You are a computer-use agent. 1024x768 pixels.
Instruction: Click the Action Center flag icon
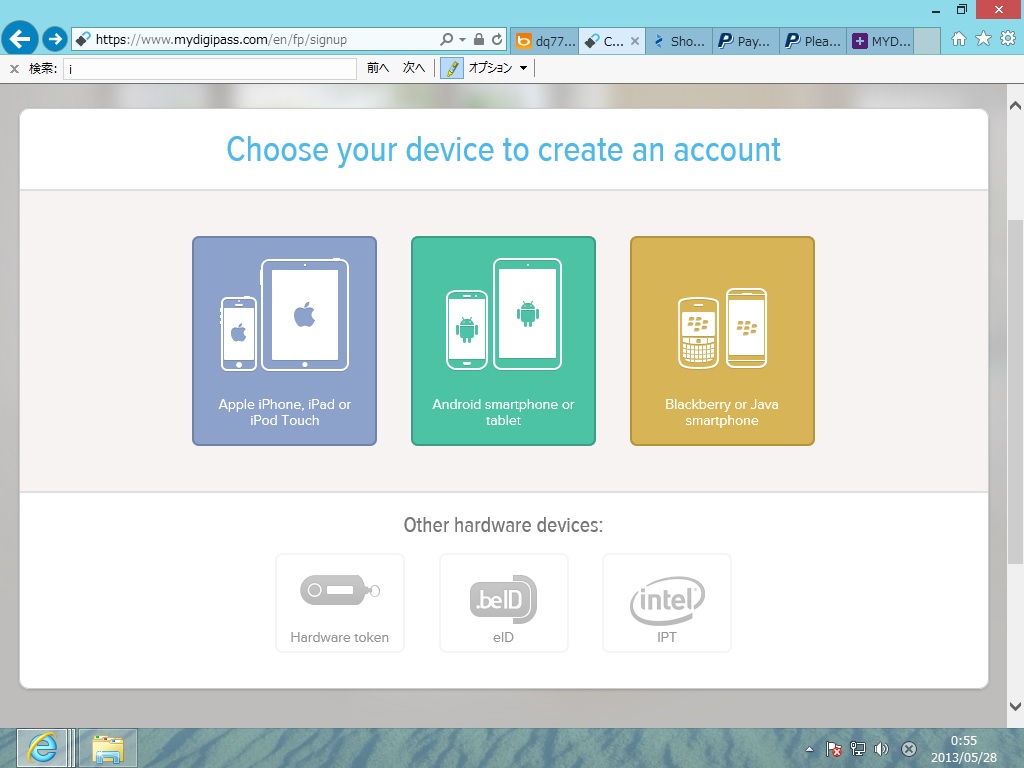833,749
